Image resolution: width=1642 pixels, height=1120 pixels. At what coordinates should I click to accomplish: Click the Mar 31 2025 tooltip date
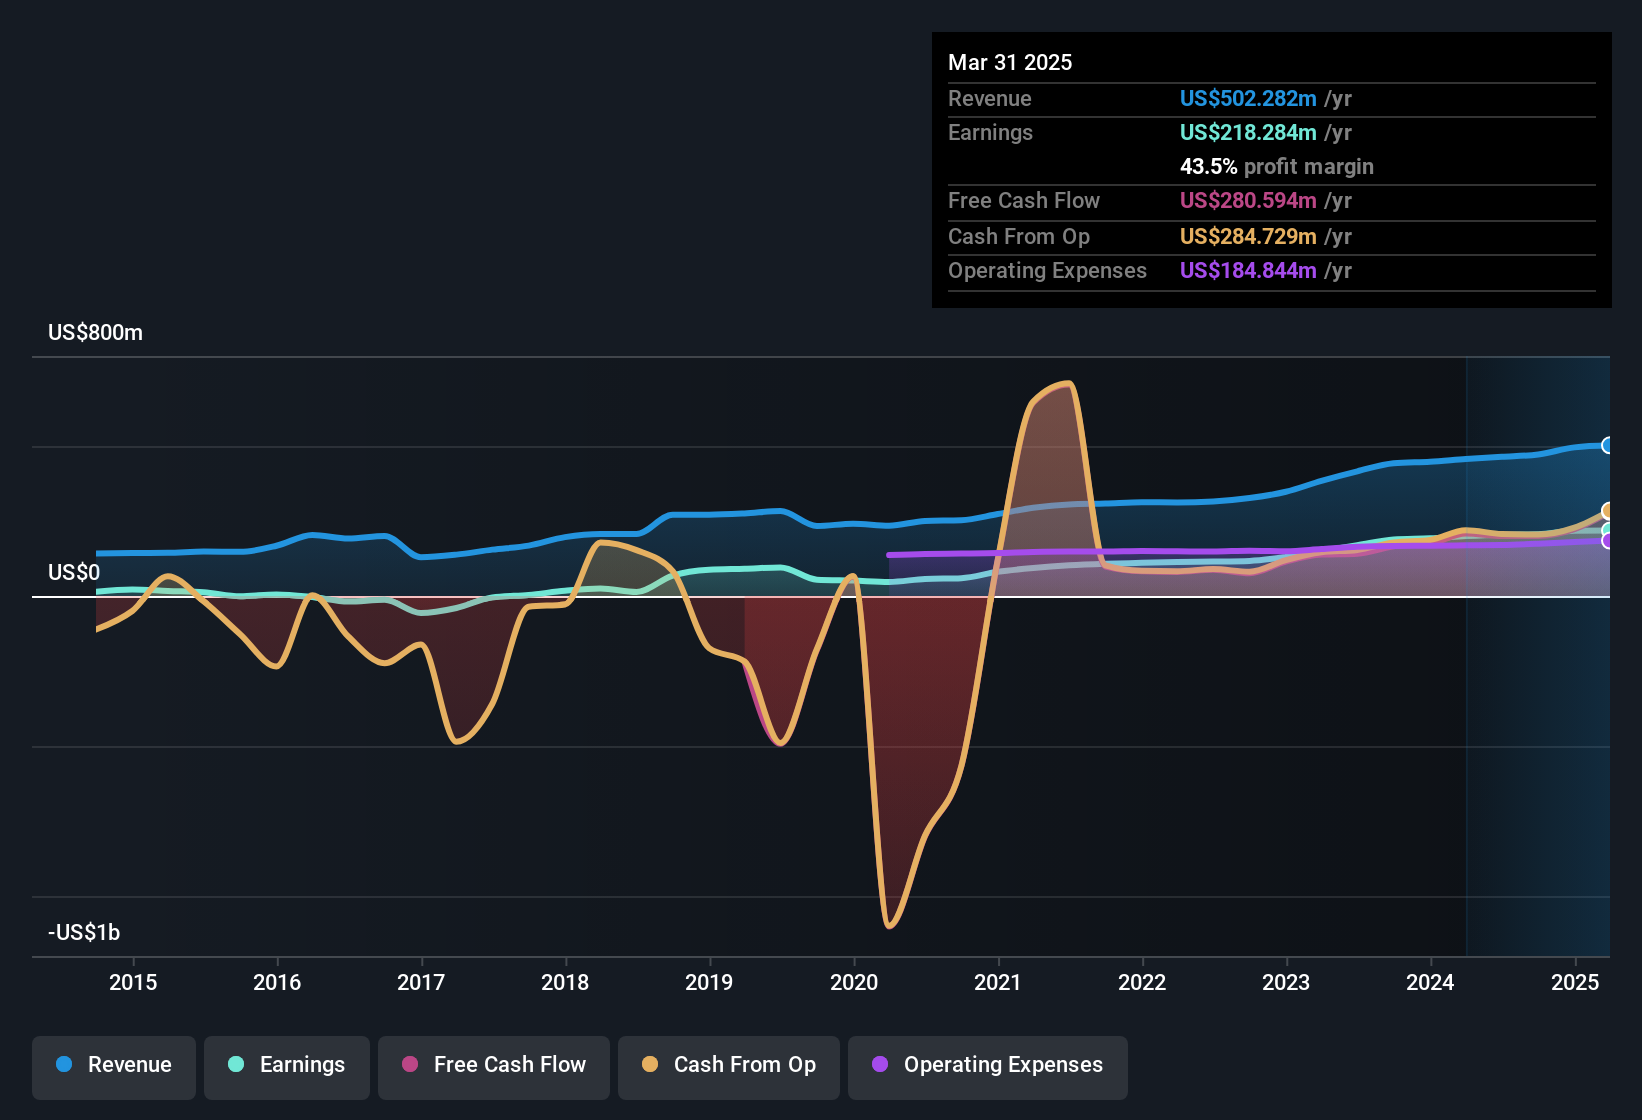[1010, 63]
